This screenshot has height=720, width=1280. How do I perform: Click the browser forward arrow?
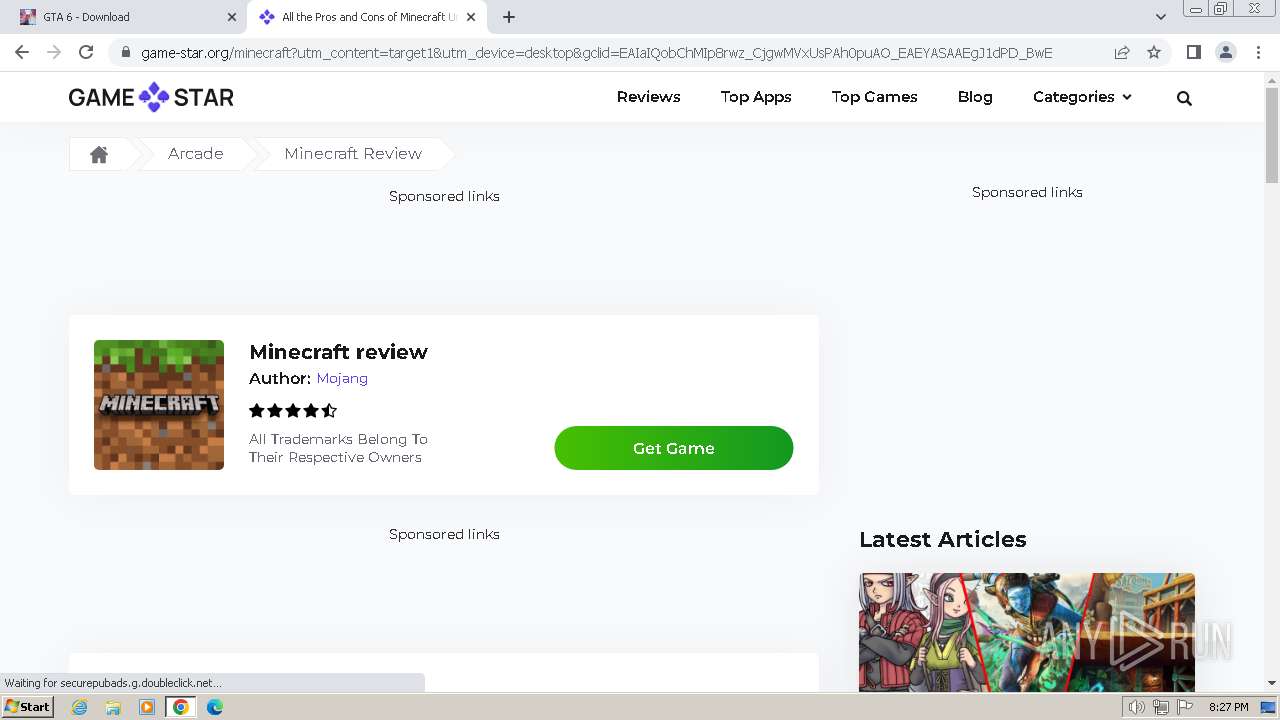[x=54, y=52]
